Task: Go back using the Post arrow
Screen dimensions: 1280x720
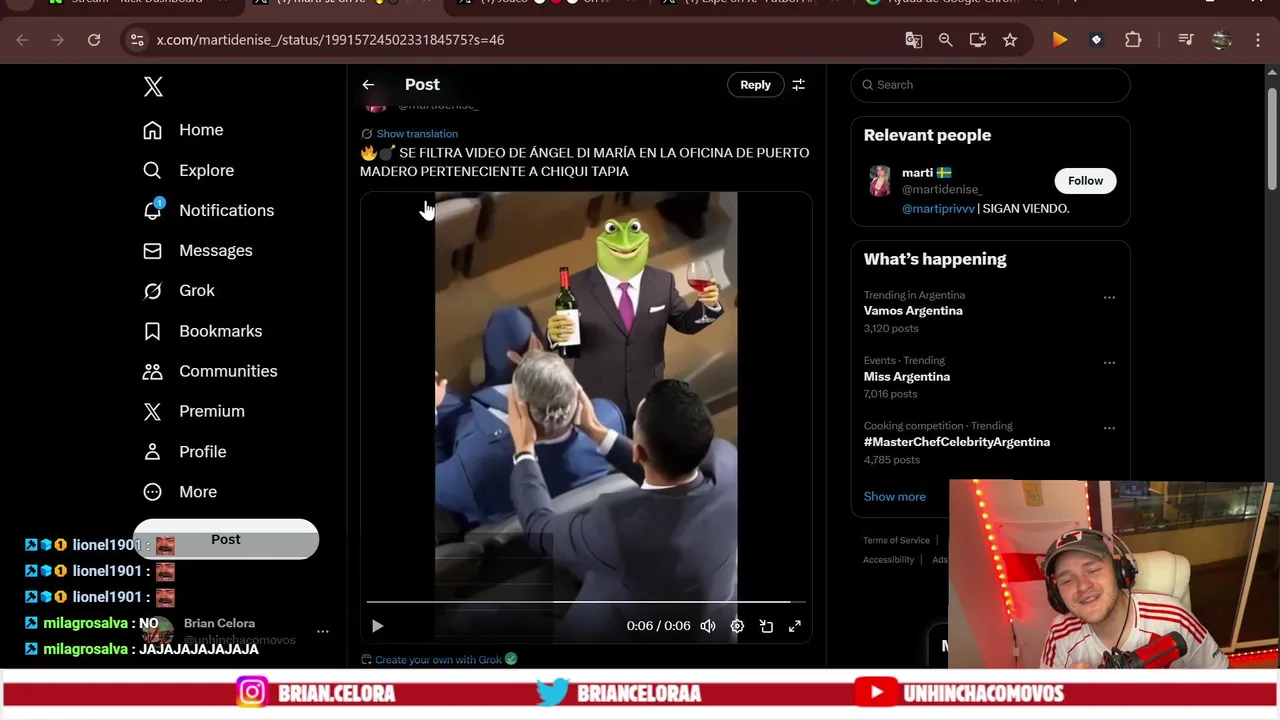Action: [368, 85]
